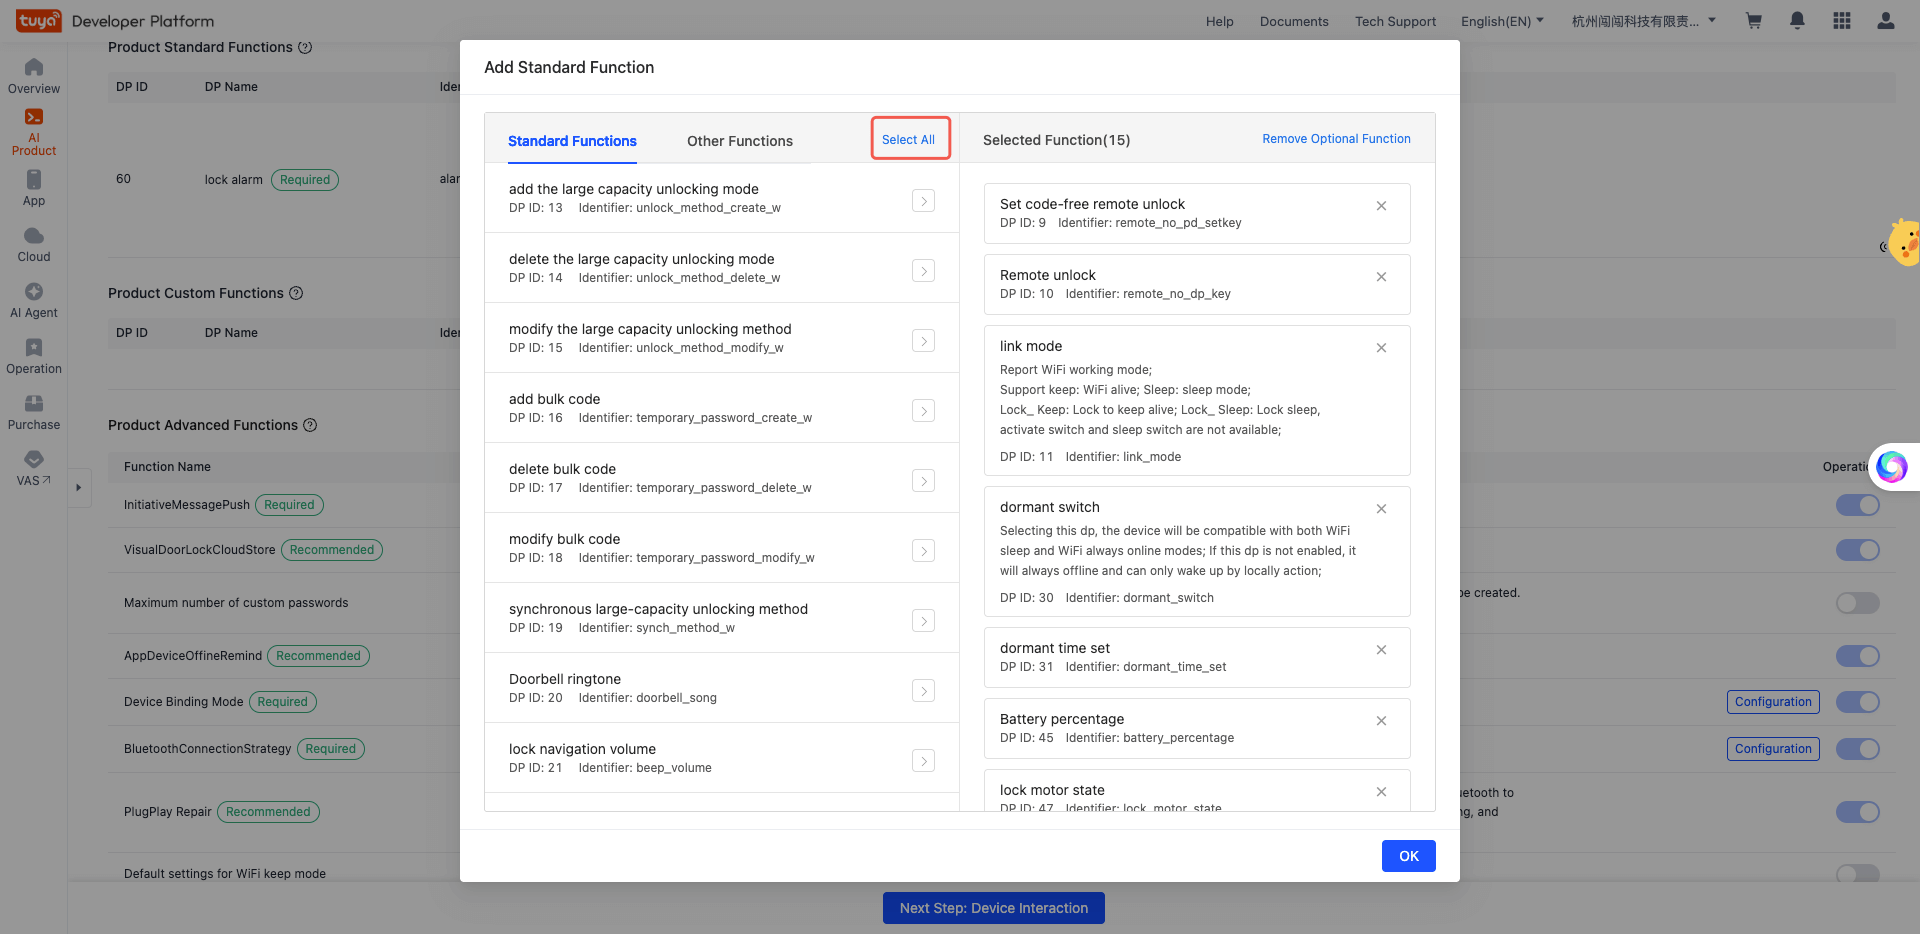Open AI Agent in the sidebar
Screen dimensions: 1920x934
pos(34,300)
